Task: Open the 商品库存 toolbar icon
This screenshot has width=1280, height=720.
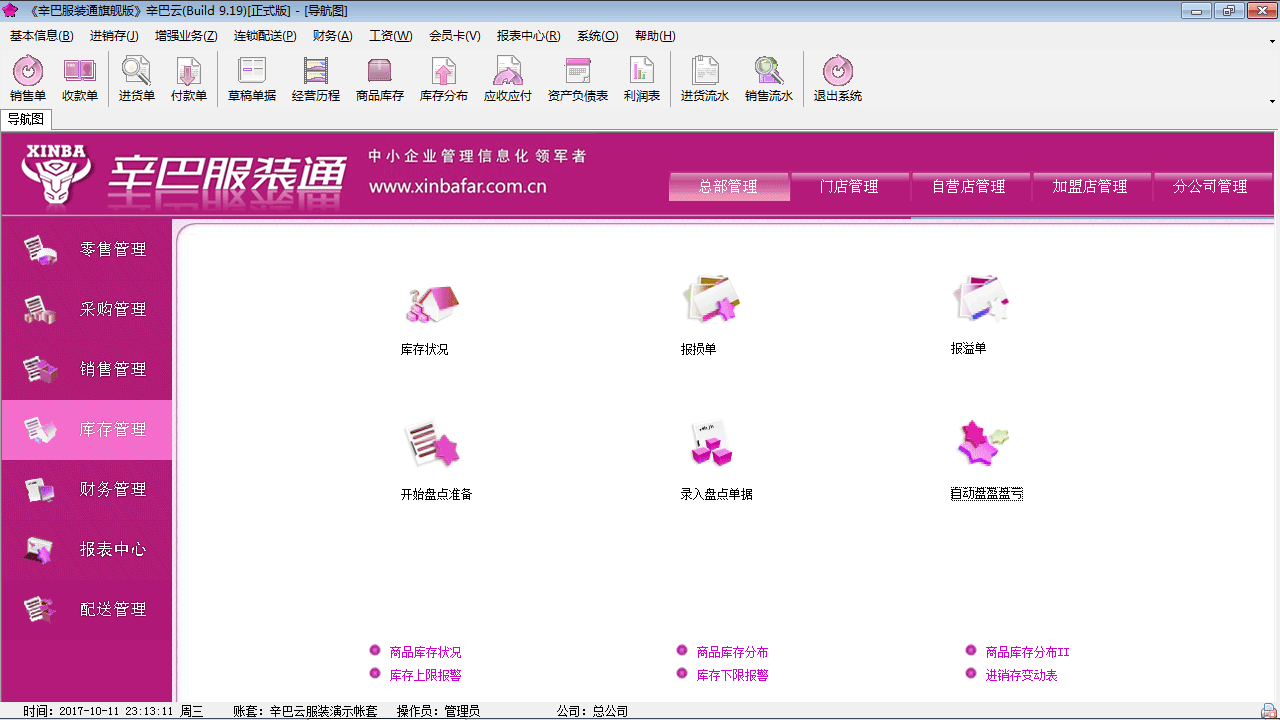Action: (x=380, y=80)
